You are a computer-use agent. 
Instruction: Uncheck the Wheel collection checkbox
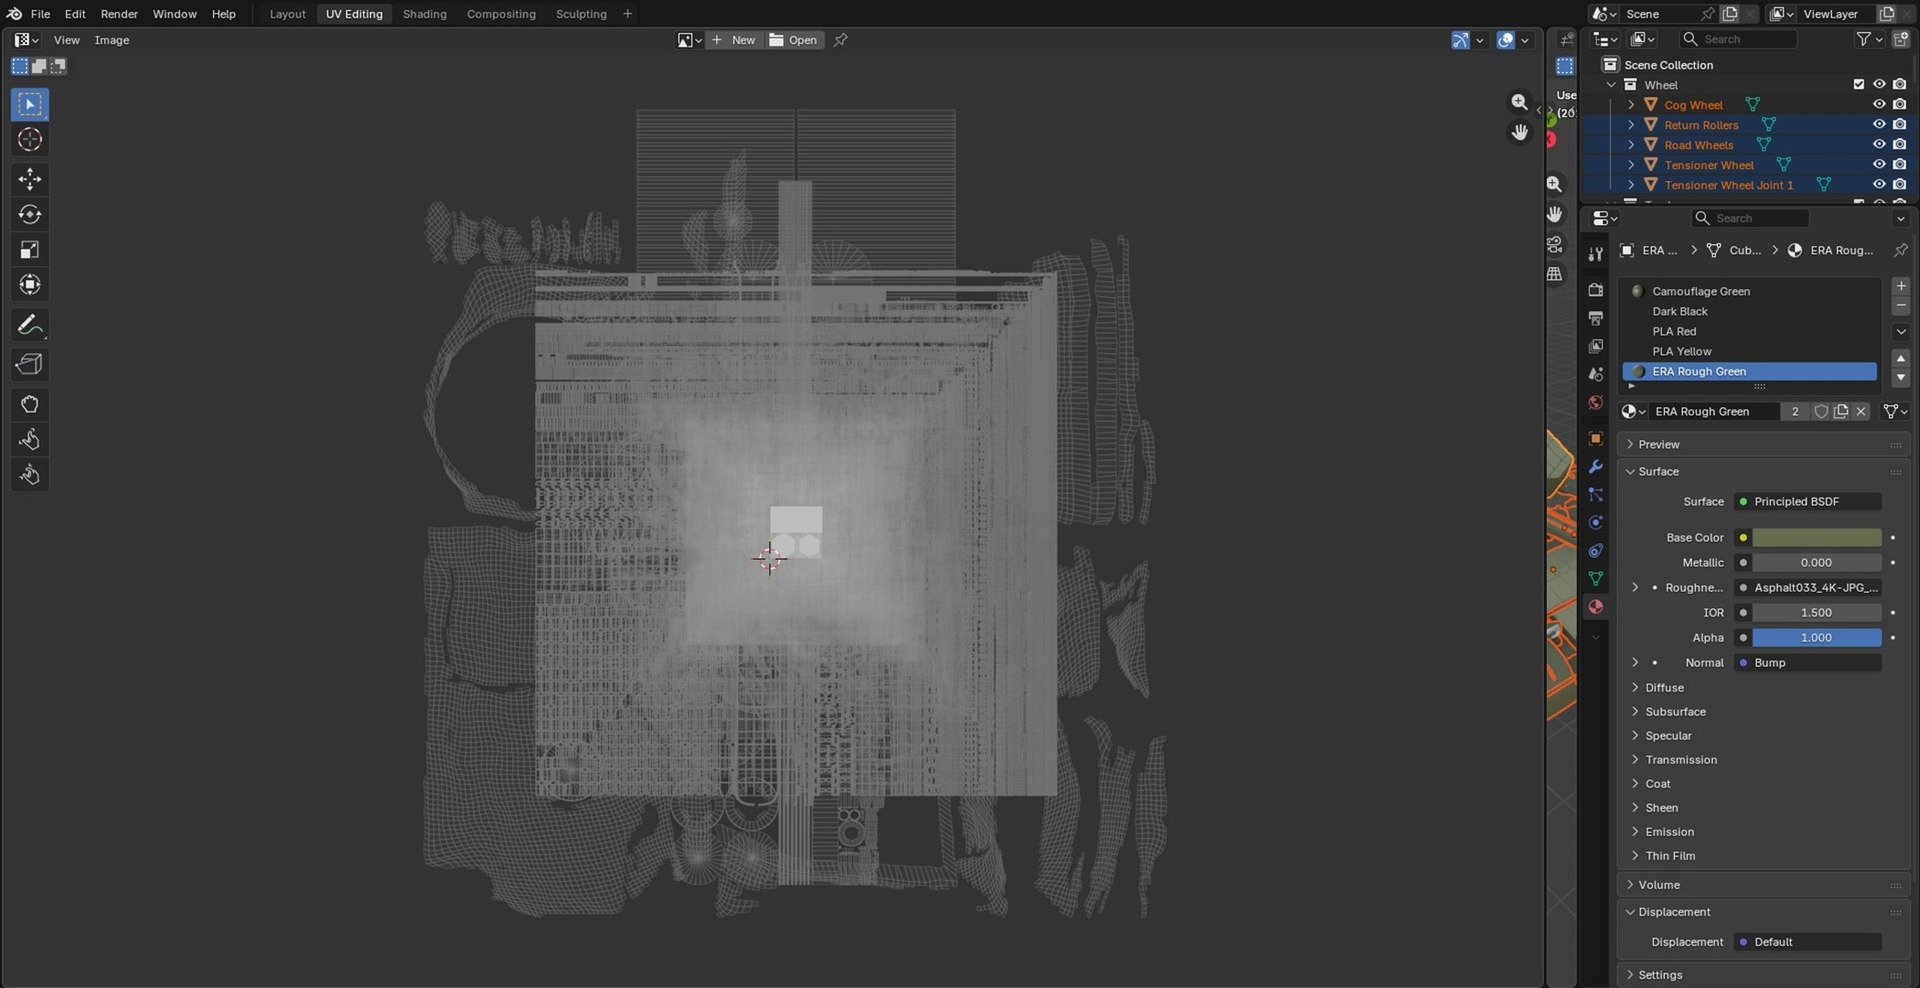pos(1859,85)
